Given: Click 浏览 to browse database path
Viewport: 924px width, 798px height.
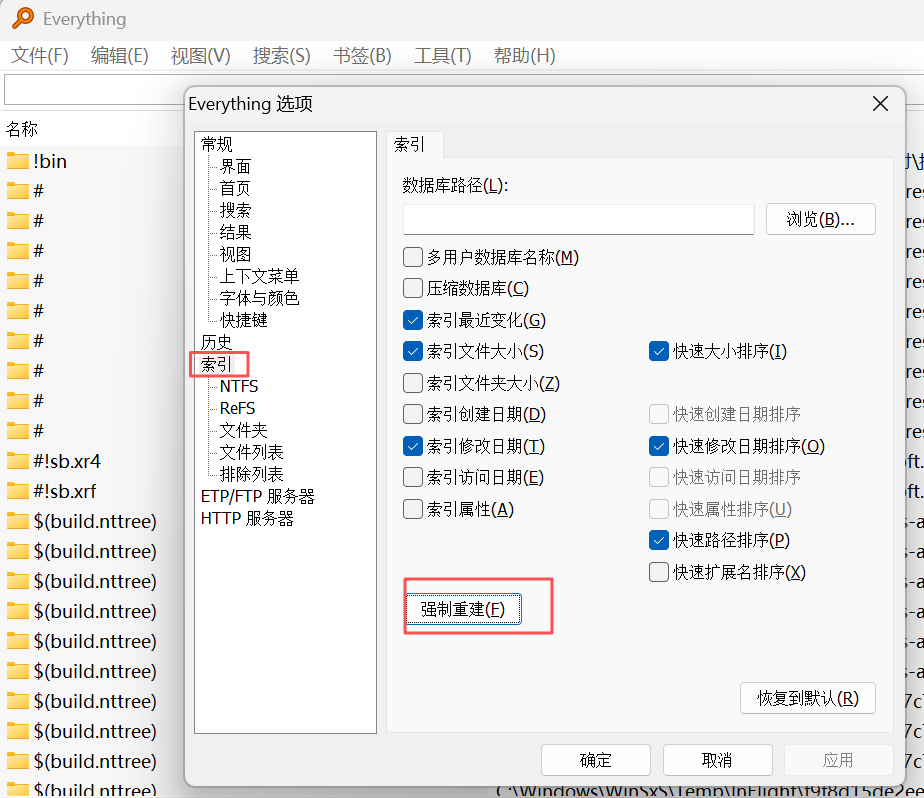Looking at the screenshot, I should click(820, 219).
